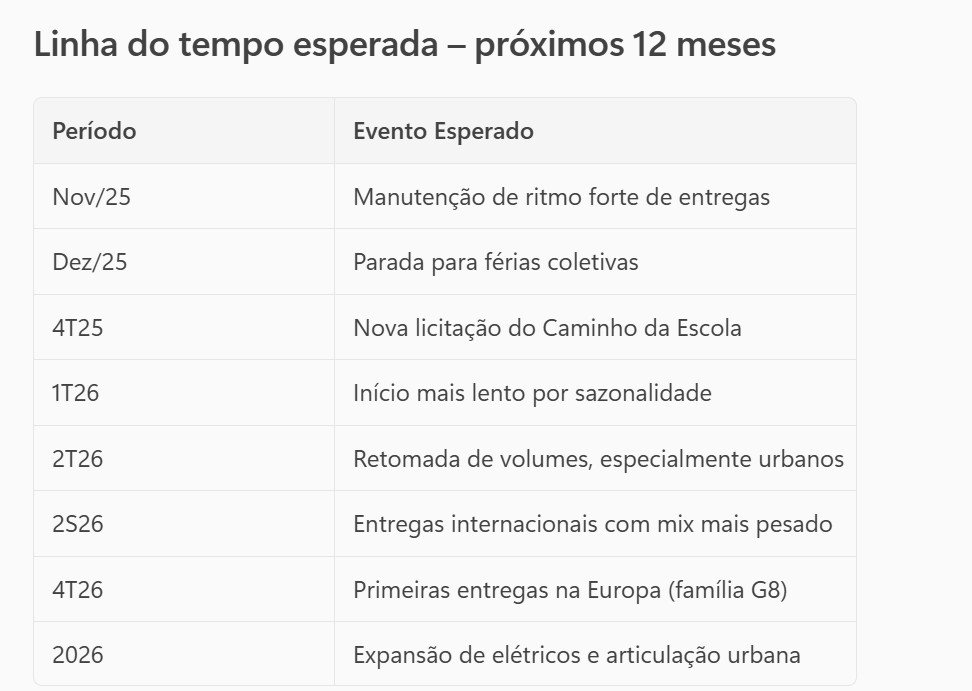Image resolution: width=972 pixels, height=691 pixels.
Task: Select the 'Dez/25' period cell
Action: click(x=90, y=262)
